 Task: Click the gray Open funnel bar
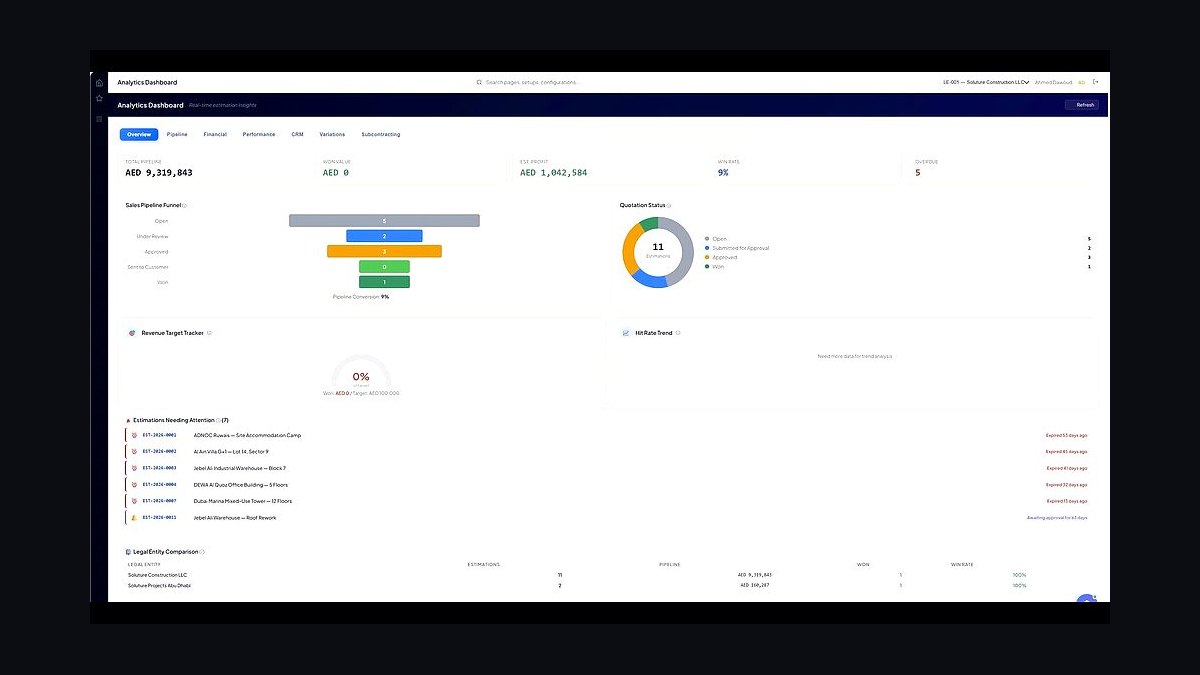coord(384,220)
